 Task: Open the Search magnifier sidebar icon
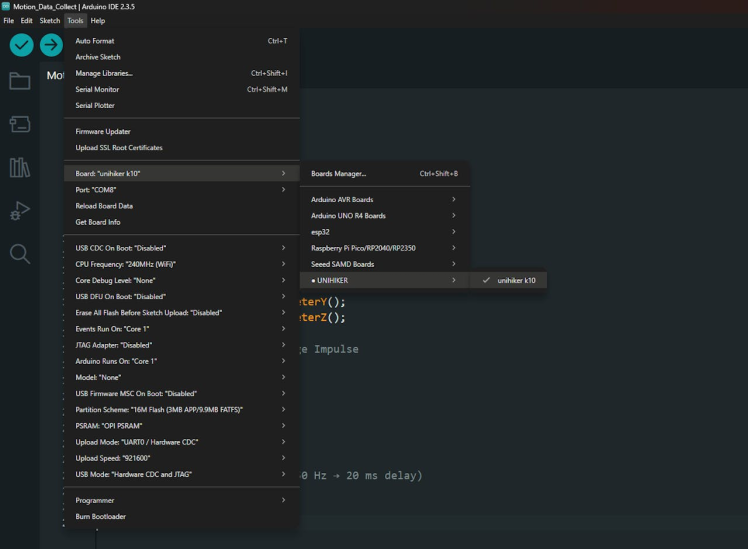pyautogui.click(x=20, y=253)
